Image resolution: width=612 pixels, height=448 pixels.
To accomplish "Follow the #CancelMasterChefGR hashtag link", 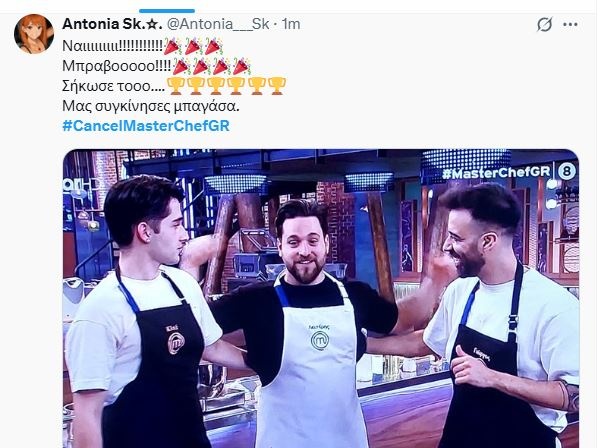I will click(x=146, y=126).
